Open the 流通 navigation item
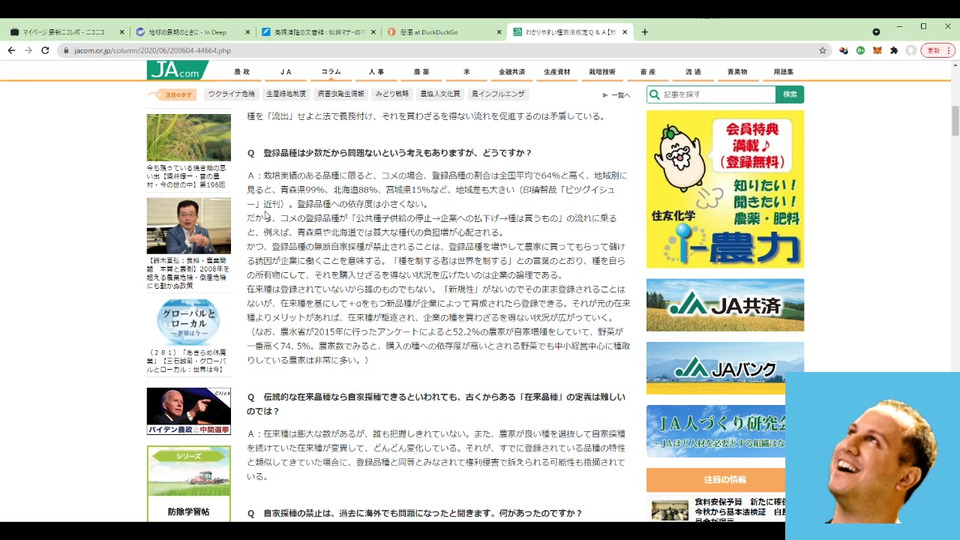The height and width of the screenshot is (540, 960). click(x=692, y=72)
